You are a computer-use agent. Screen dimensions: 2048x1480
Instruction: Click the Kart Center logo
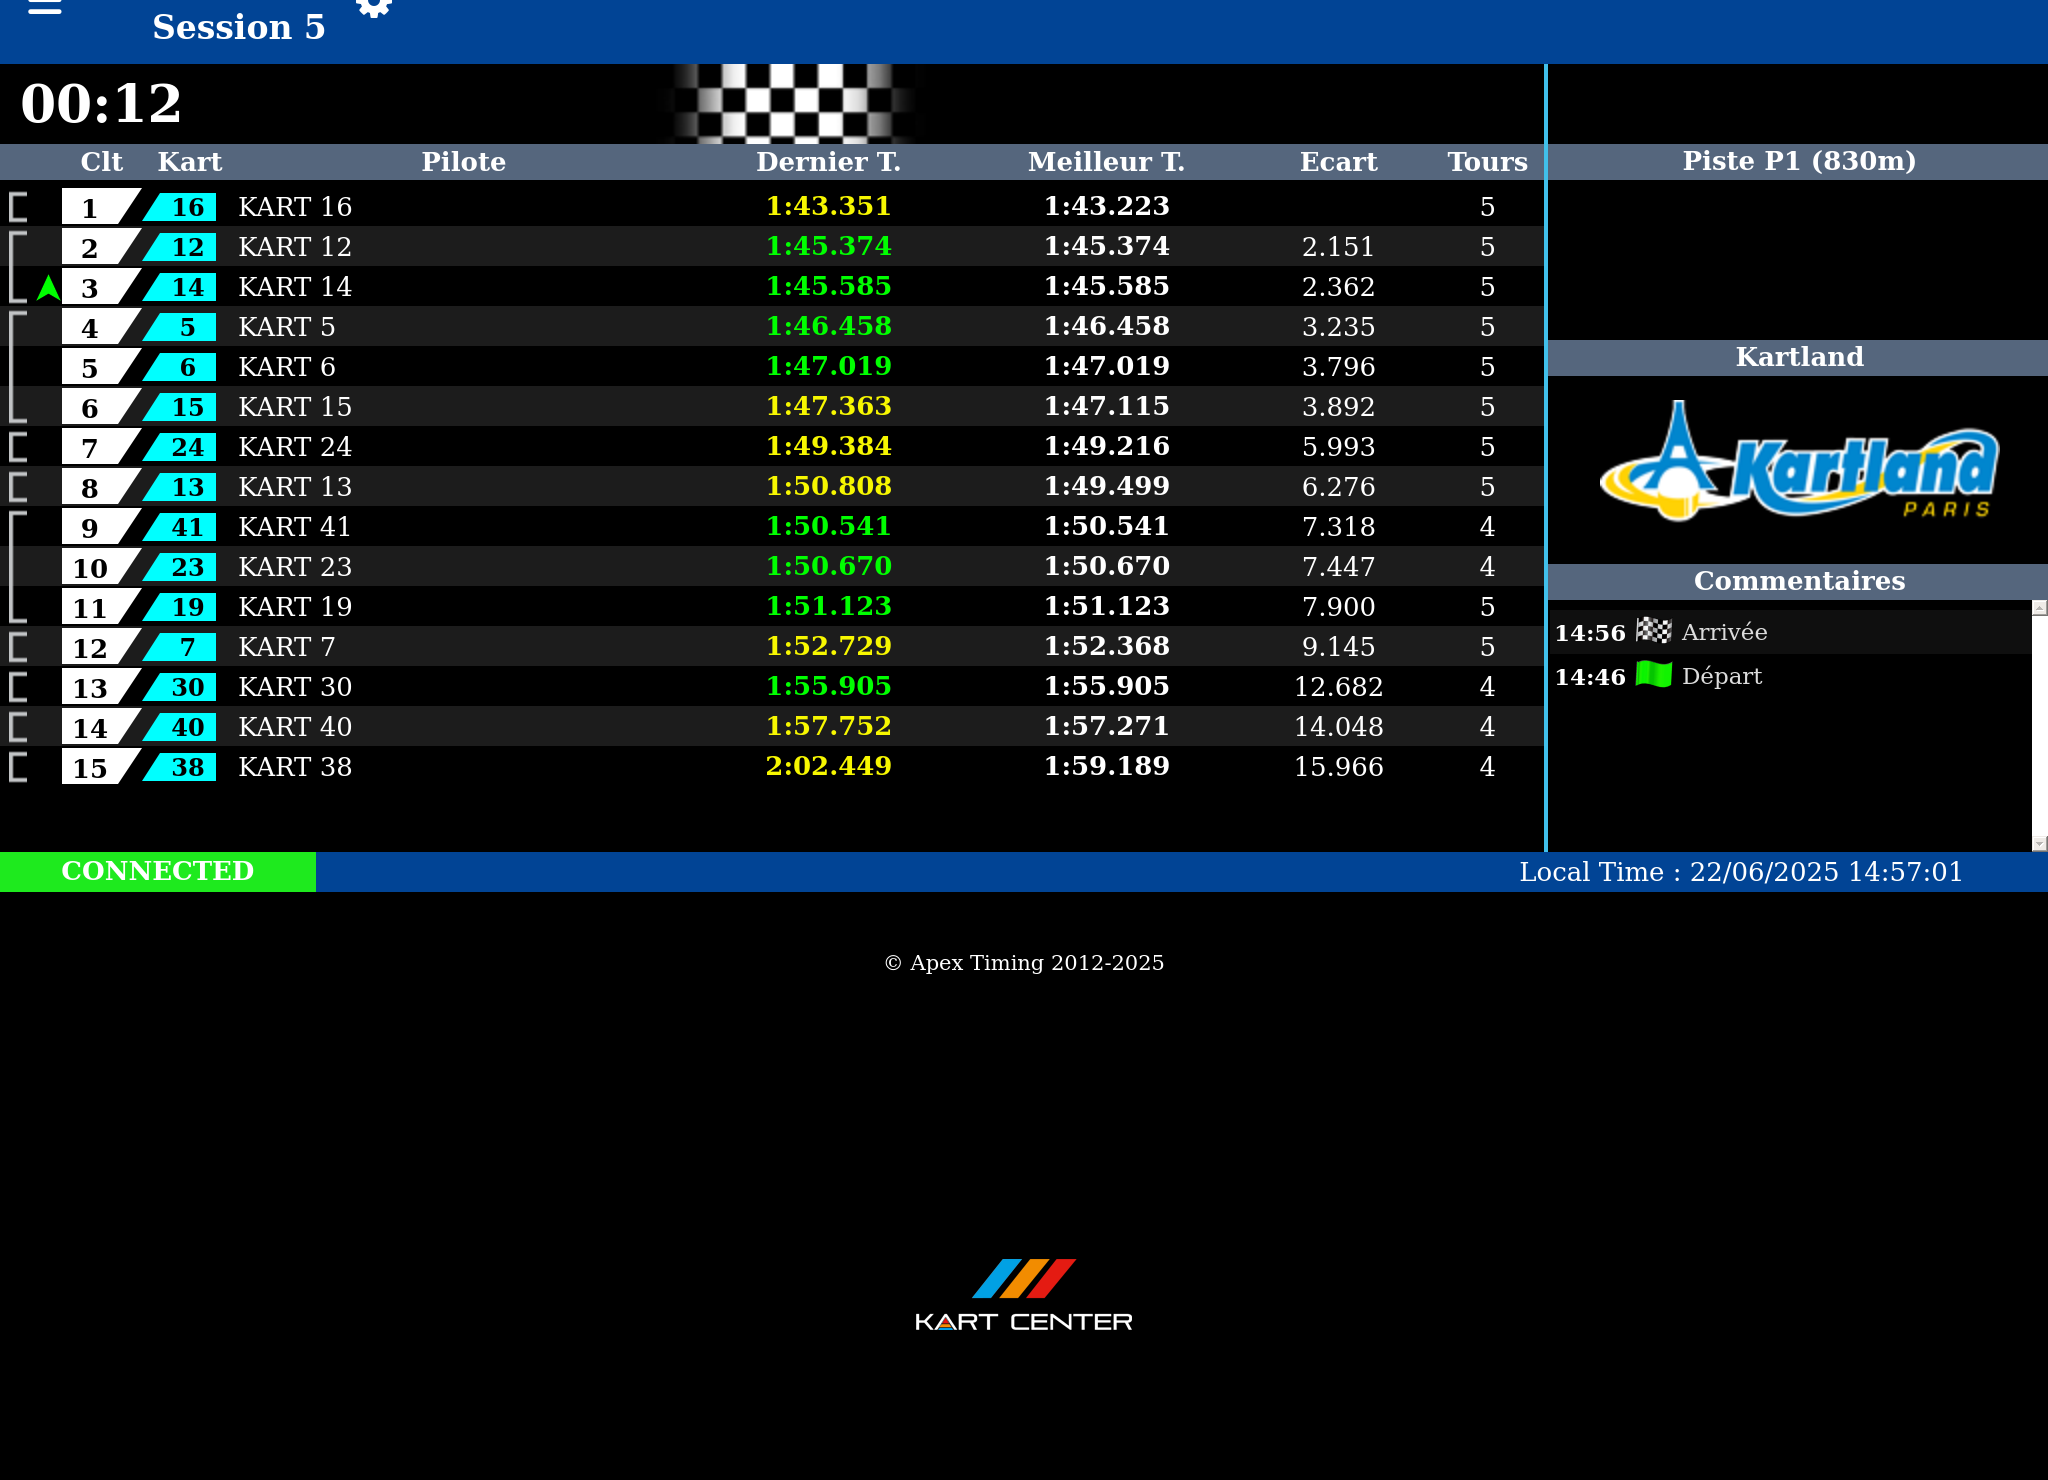[1023, 1295]
